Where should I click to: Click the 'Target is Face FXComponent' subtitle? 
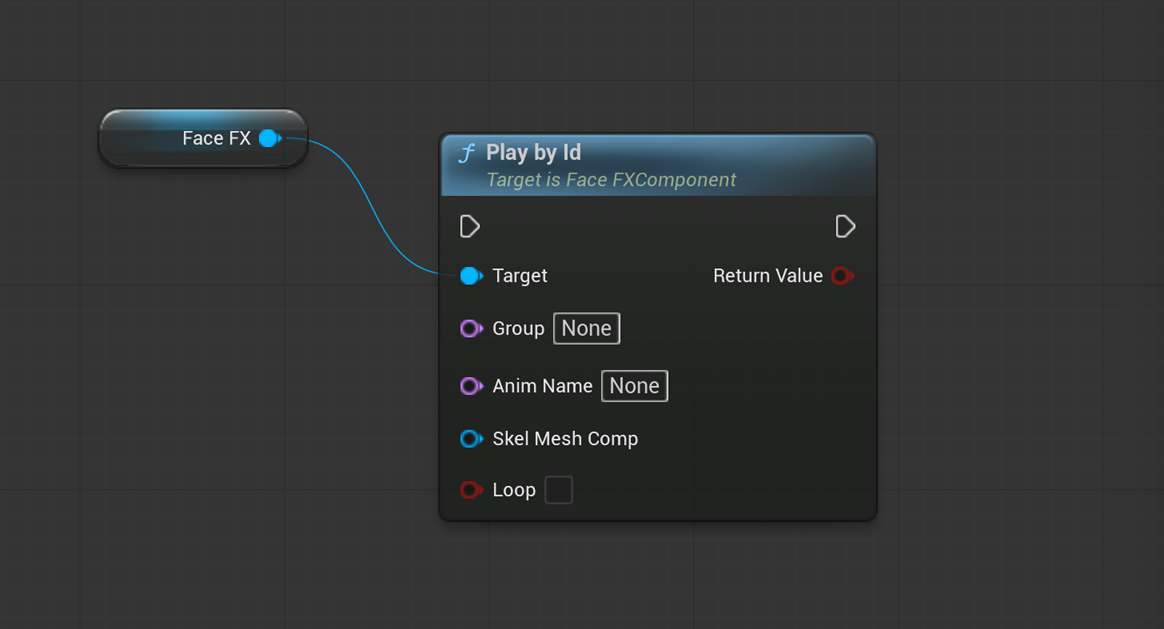point(611,180)
